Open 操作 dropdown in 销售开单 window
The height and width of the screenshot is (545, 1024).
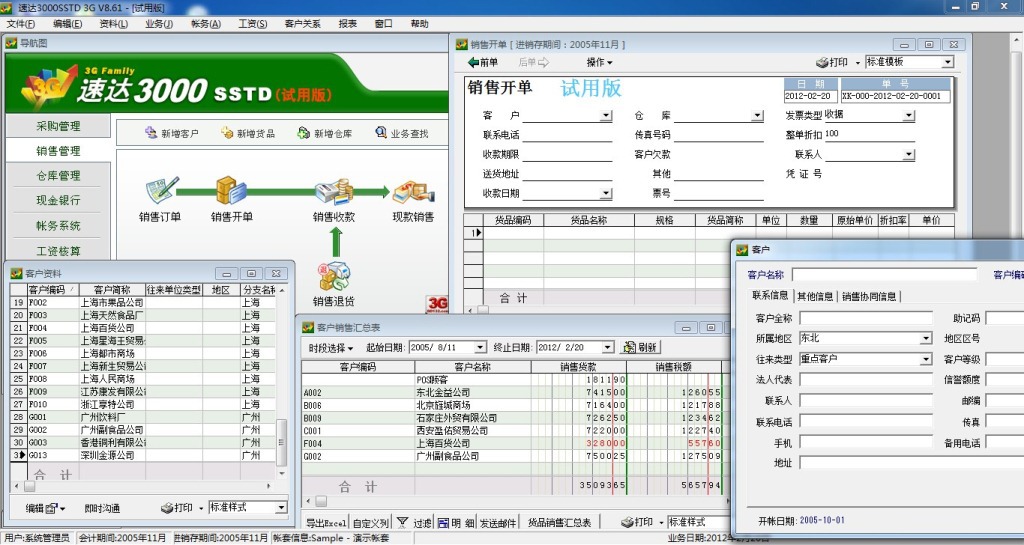pyautogui.click(x=600, y=62)
